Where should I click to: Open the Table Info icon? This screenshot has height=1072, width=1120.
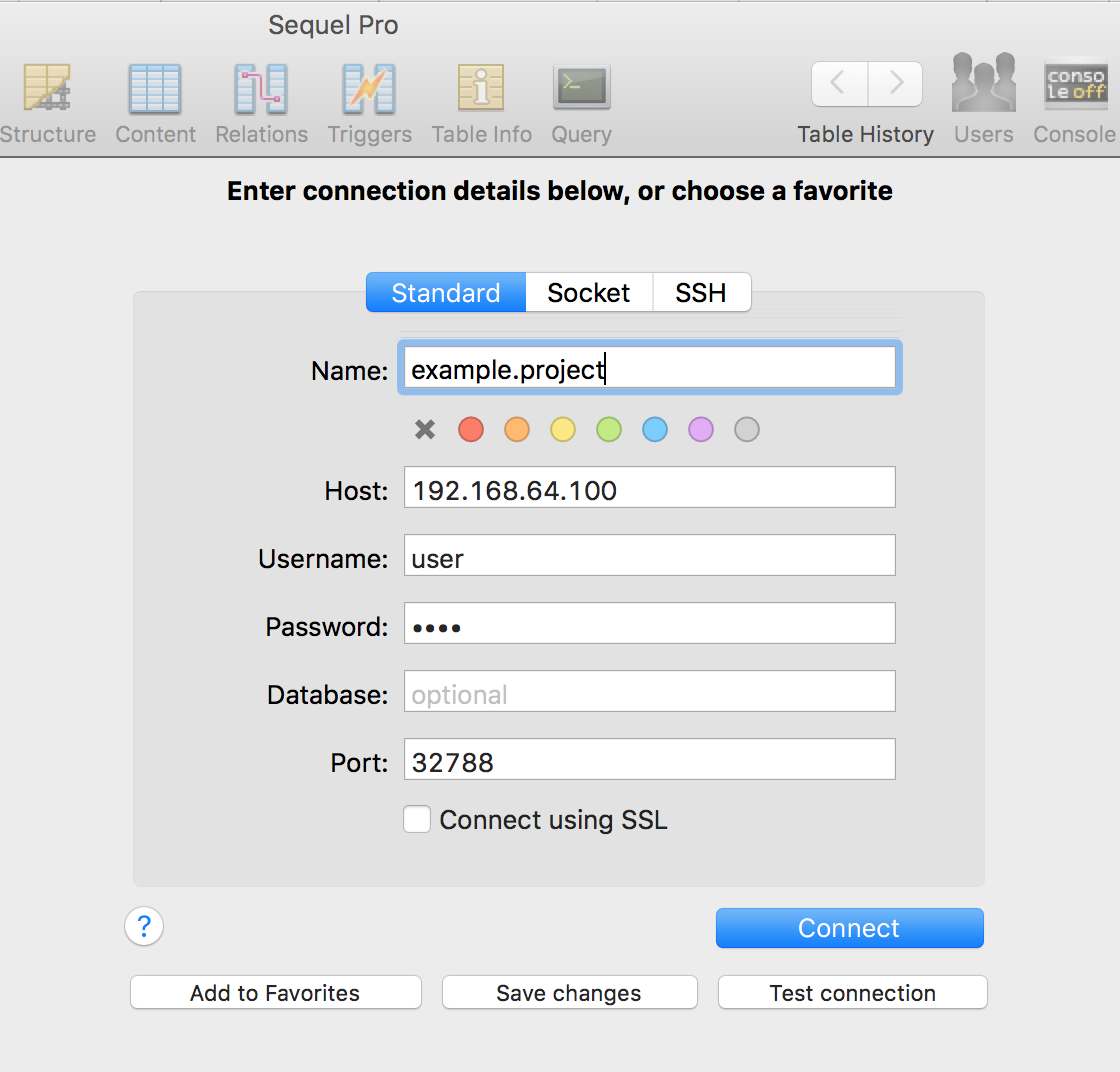click(x=481, y=87)
